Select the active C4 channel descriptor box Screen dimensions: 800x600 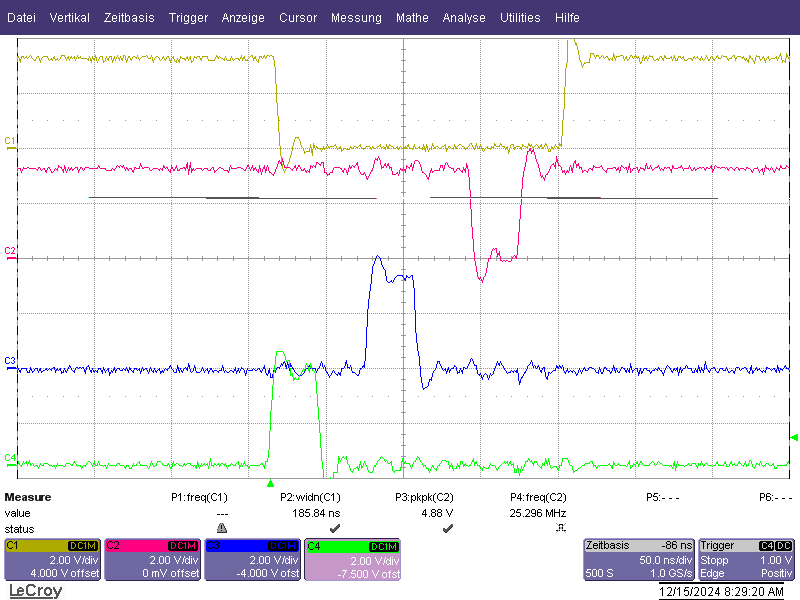coord(353,560)
